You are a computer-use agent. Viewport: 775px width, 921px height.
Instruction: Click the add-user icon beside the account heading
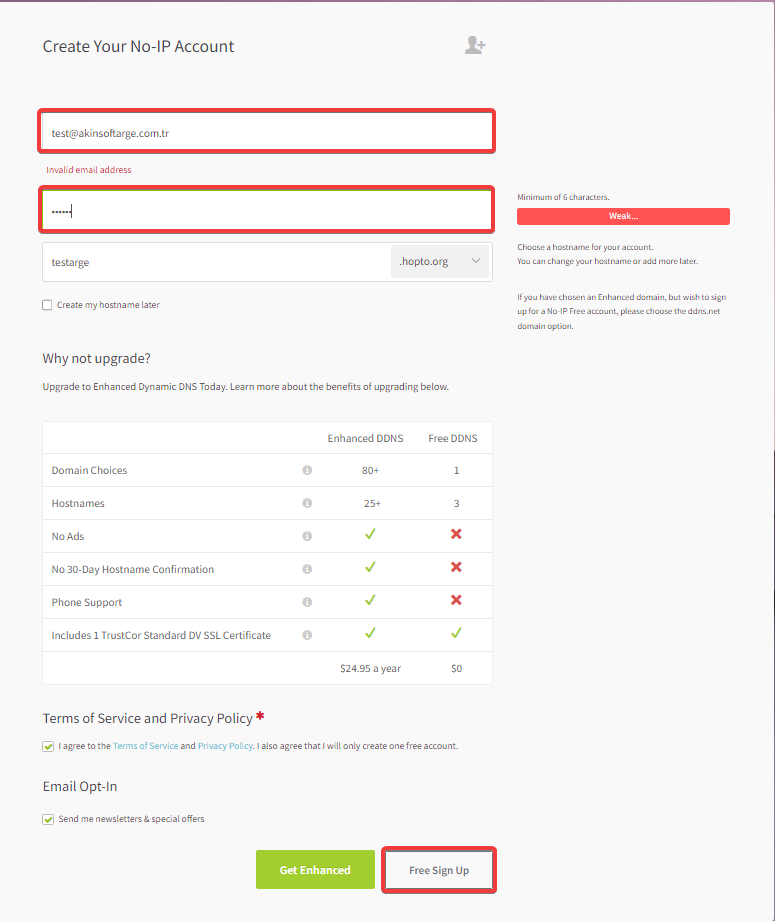(x=475, y=45)
